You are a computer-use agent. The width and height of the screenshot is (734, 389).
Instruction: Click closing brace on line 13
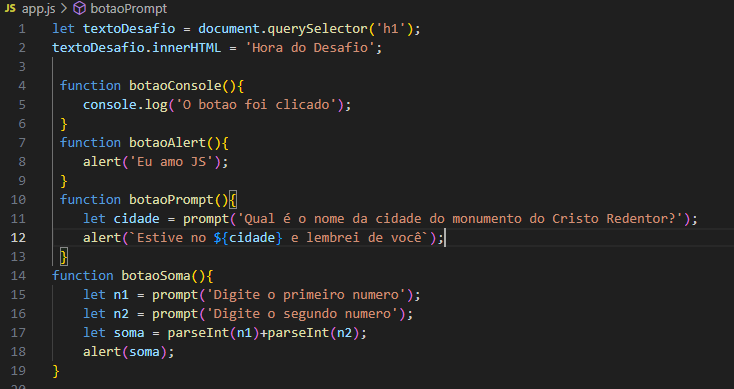point(64,257)
